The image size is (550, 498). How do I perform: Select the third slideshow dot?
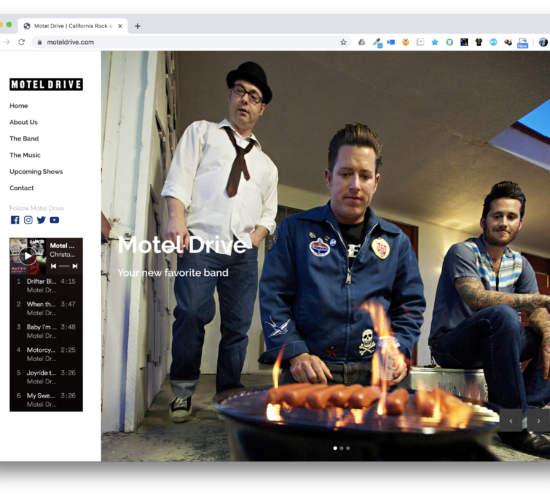[348, 448]
